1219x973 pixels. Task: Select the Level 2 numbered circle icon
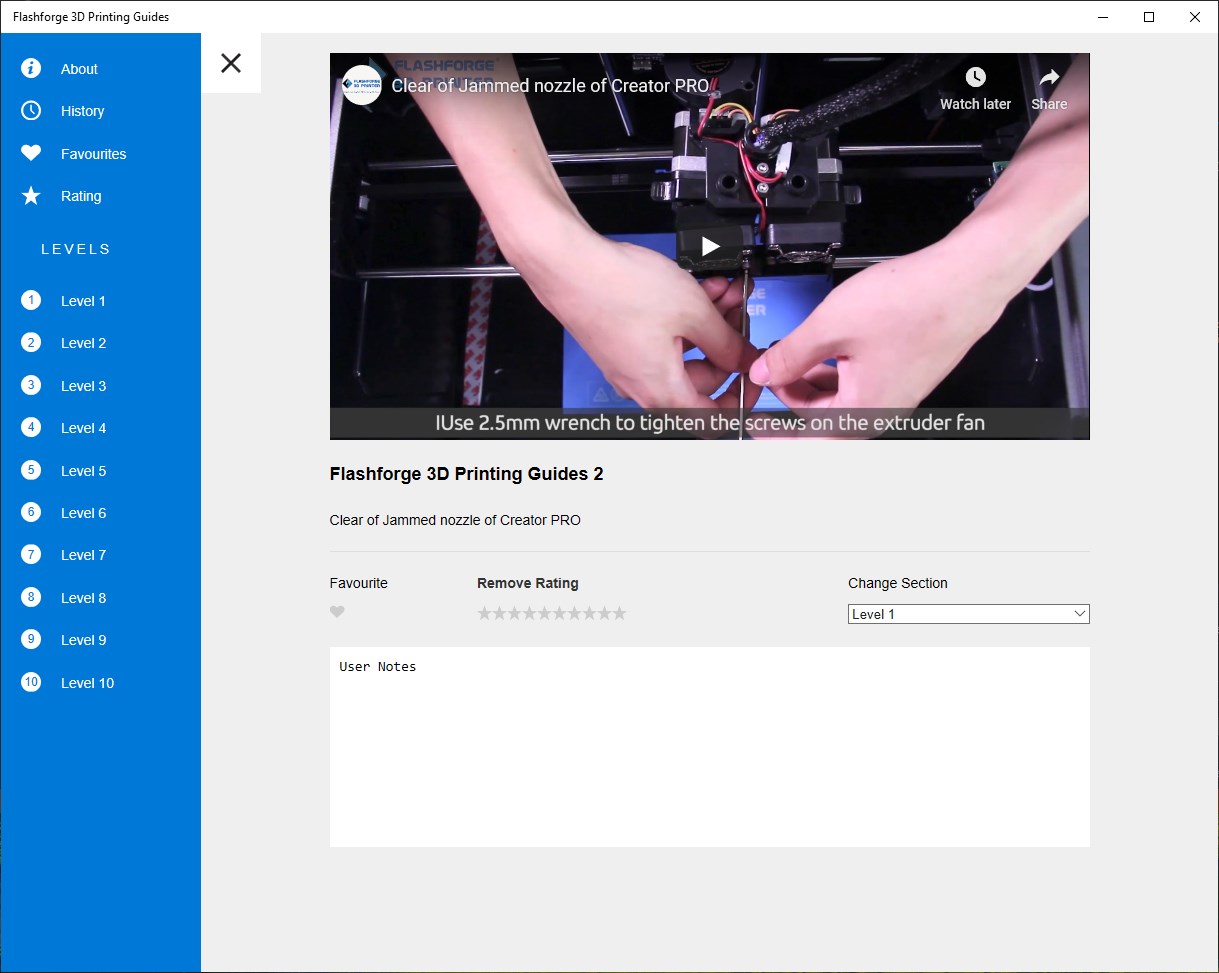pyautogui.click(x=31, y=343)
